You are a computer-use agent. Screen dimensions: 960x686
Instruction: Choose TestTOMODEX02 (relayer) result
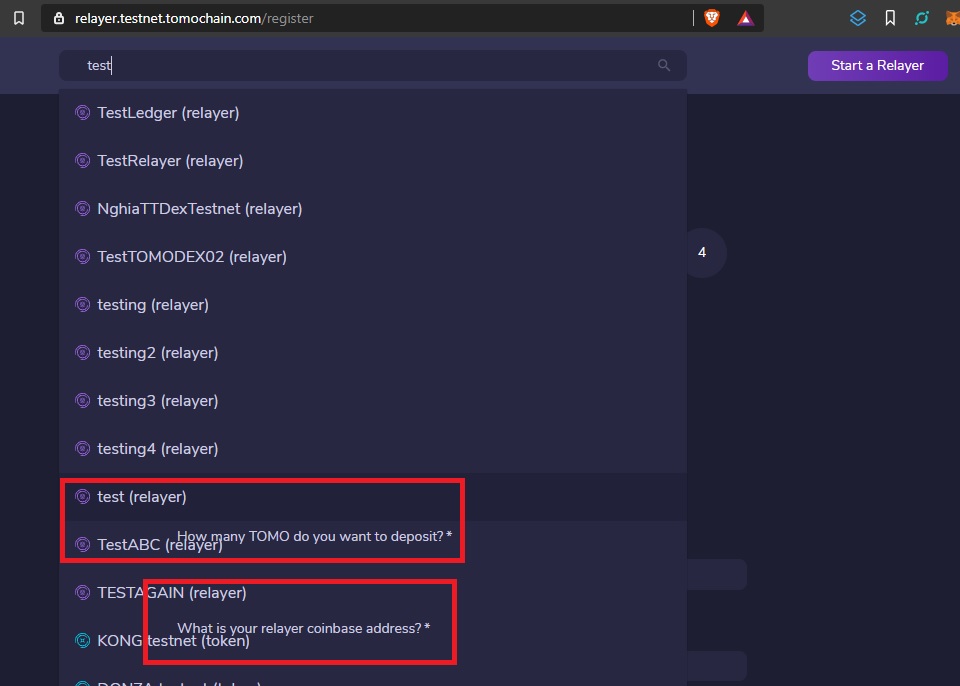[x=373, y=257]
